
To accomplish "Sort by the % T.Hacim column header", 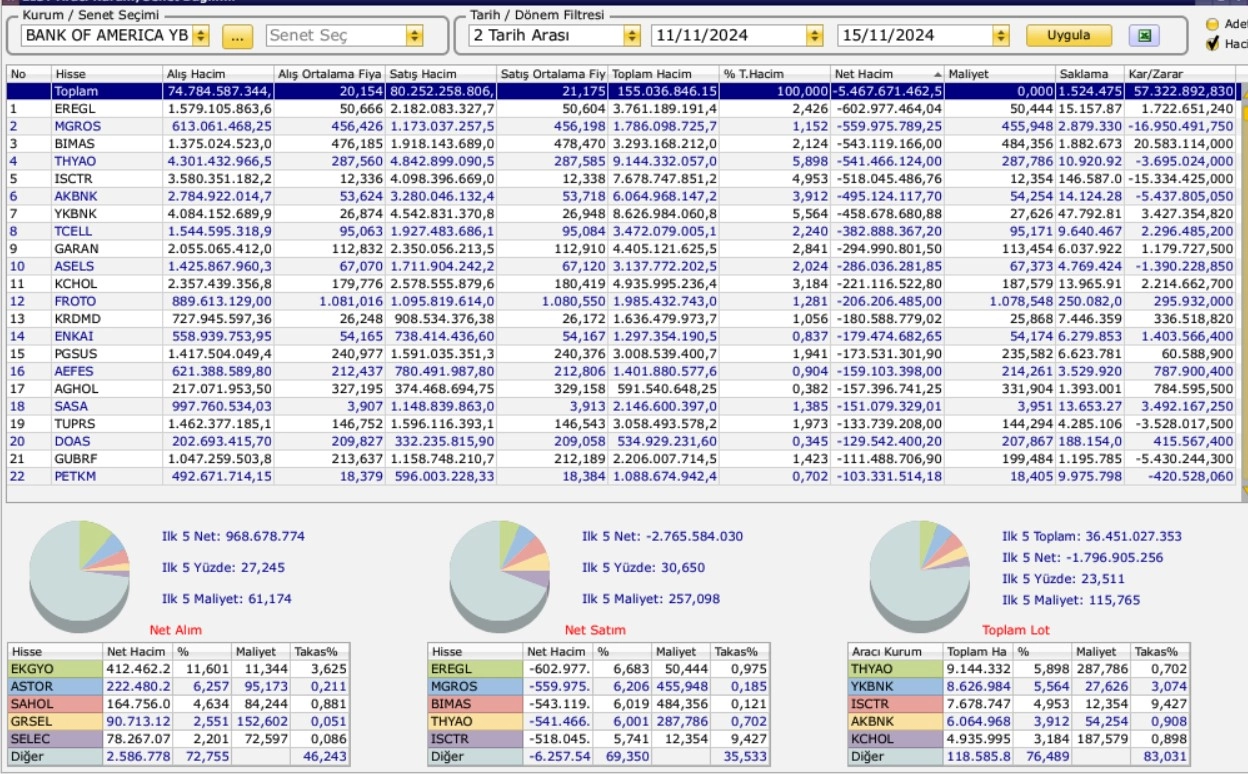I will [775, 74].
